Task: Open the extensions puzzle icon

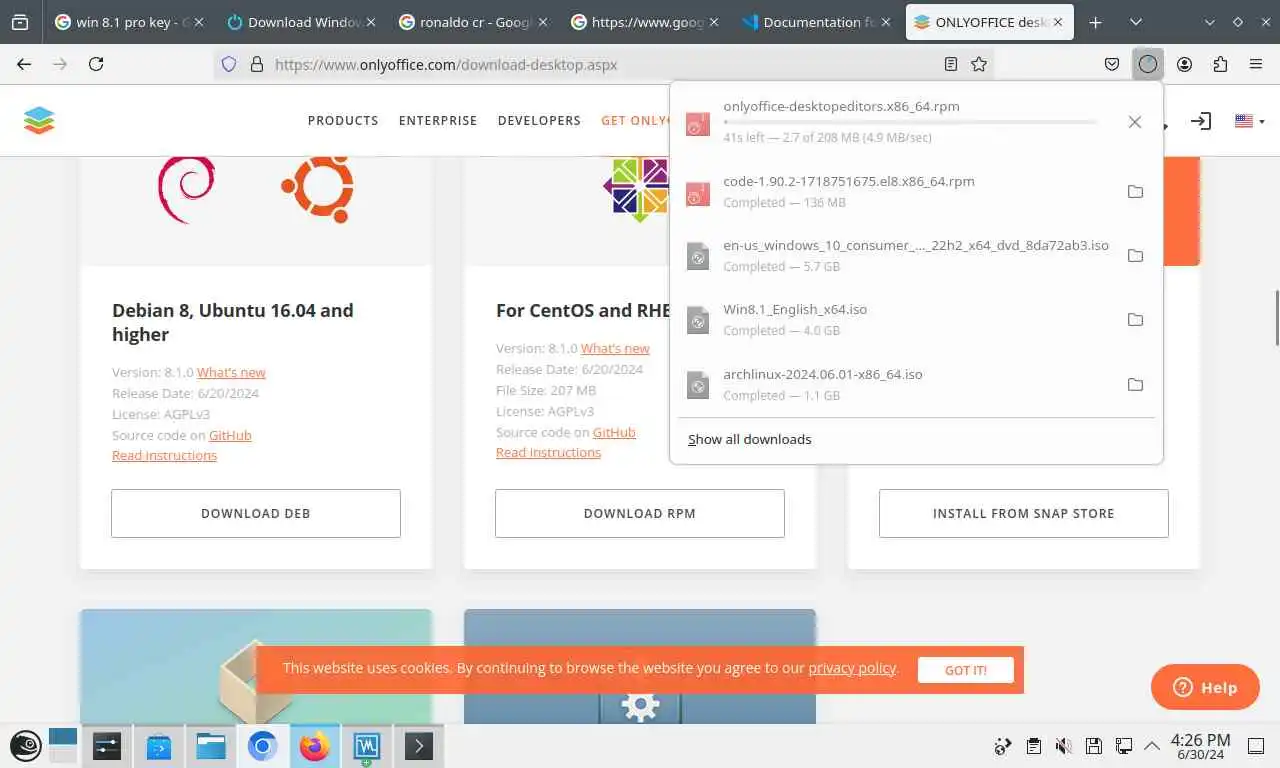Action: (x=1220, y=64)
